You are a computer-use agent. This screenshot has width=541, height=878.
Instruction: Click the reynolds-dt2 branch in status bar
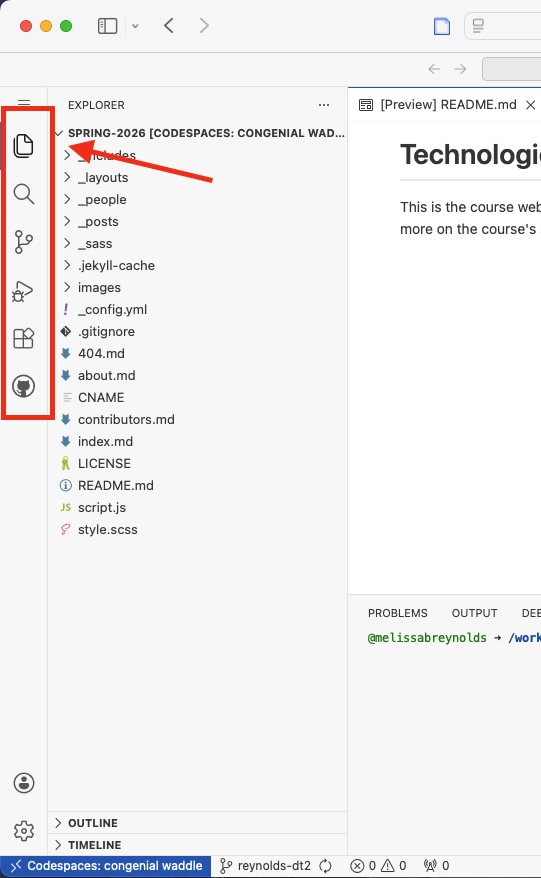click(x=265, y=866)
